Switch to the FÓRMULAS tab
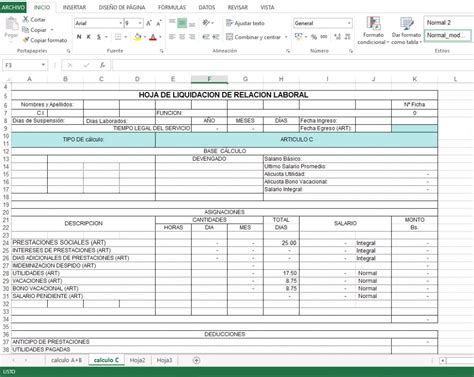 [172, 7]
